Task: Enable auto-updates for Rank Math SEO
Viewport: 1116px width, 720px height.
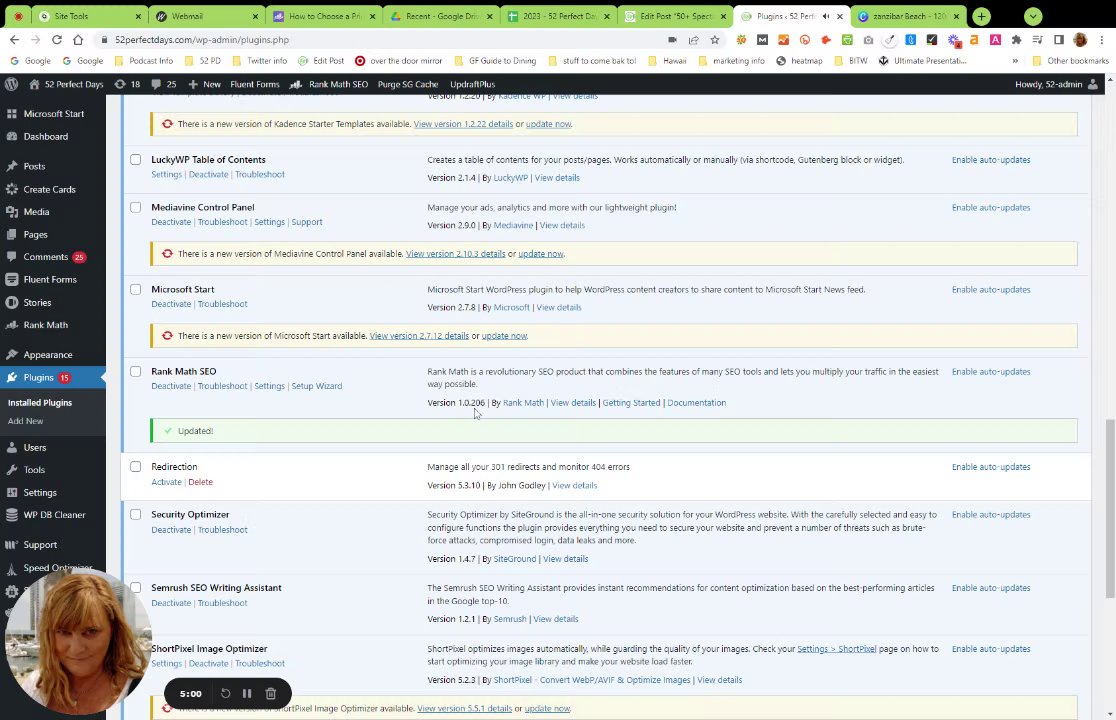Action: (991, 372)
